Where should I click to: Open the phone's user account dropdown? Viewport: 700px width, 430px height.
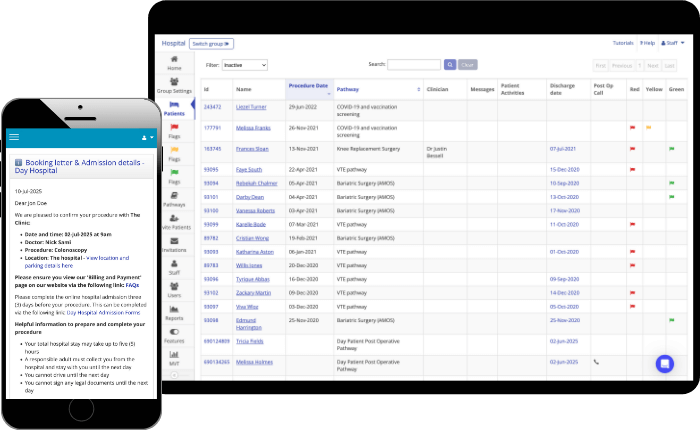[x=147, y=138]
